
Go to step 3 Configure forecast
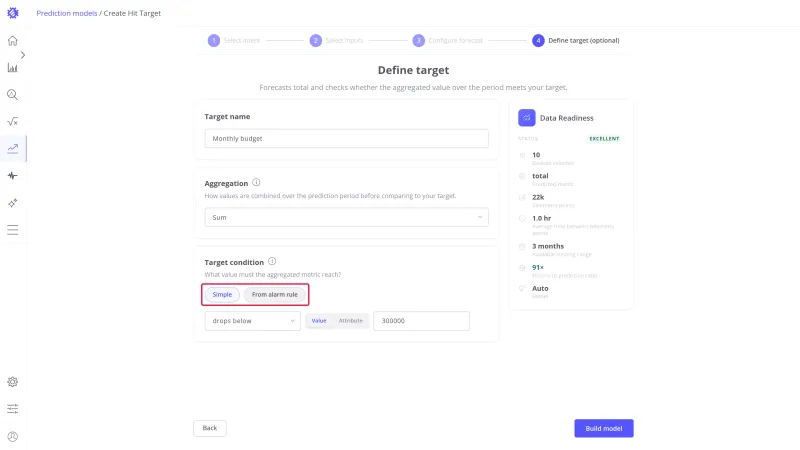pos(447,40)
